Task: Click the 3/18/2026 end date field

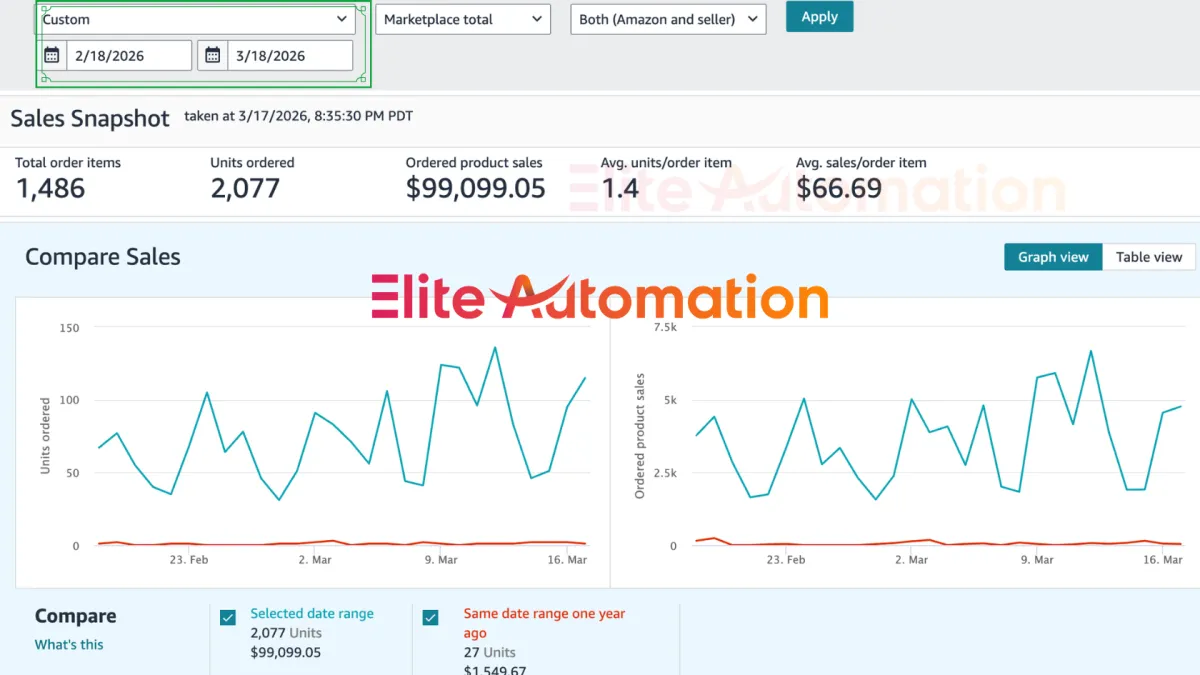Action: (290, 55)
